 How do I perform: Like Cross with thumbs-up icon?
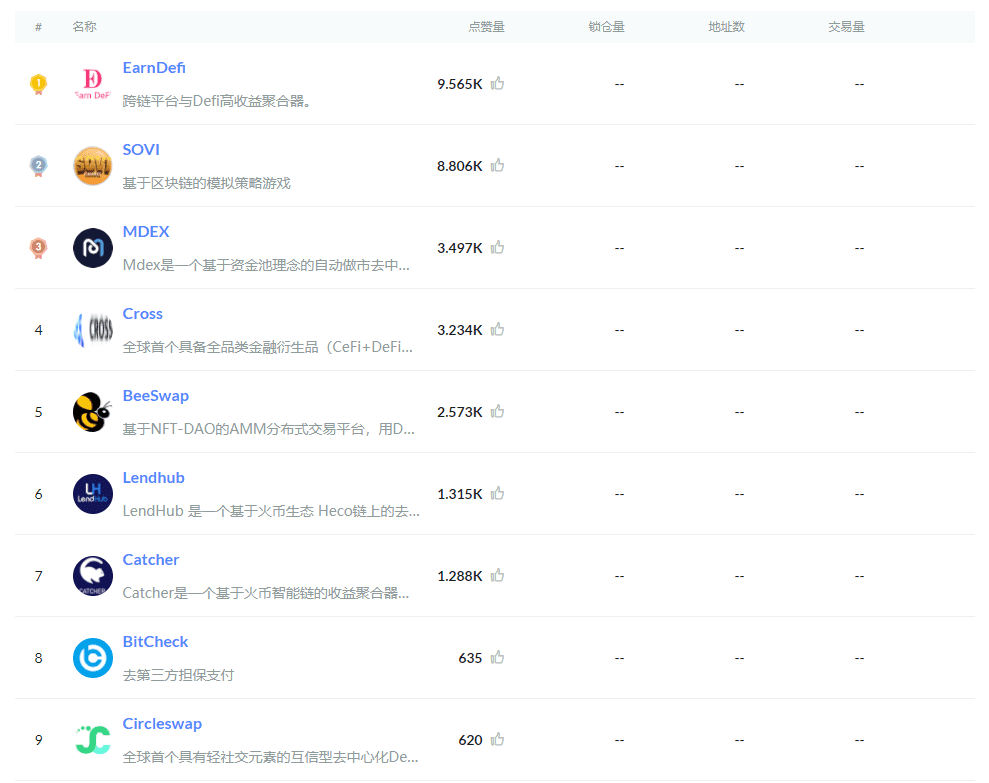point(498,329)
